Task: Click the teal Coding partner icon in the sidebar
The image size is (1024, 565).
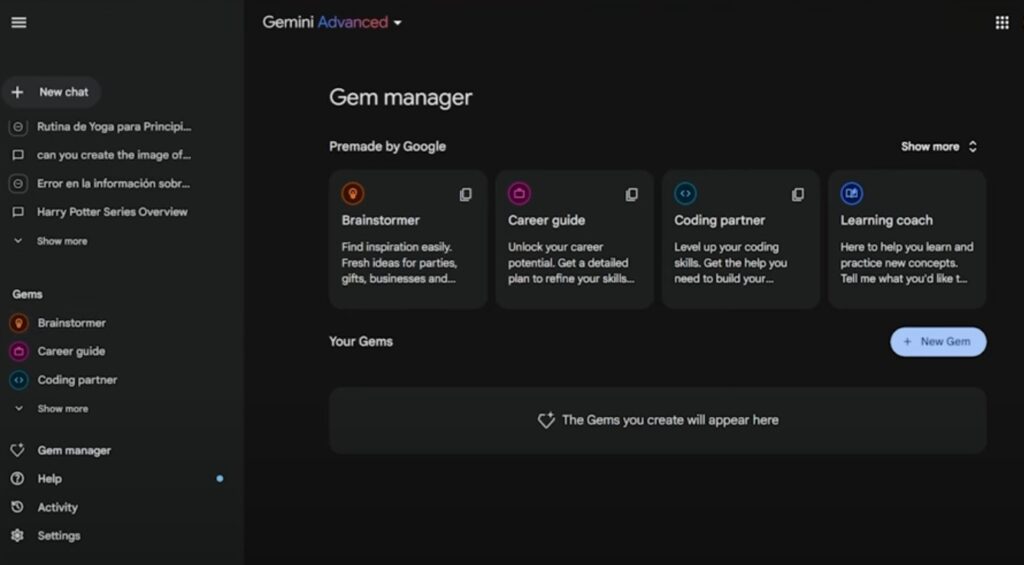Action: pos(19,379)
